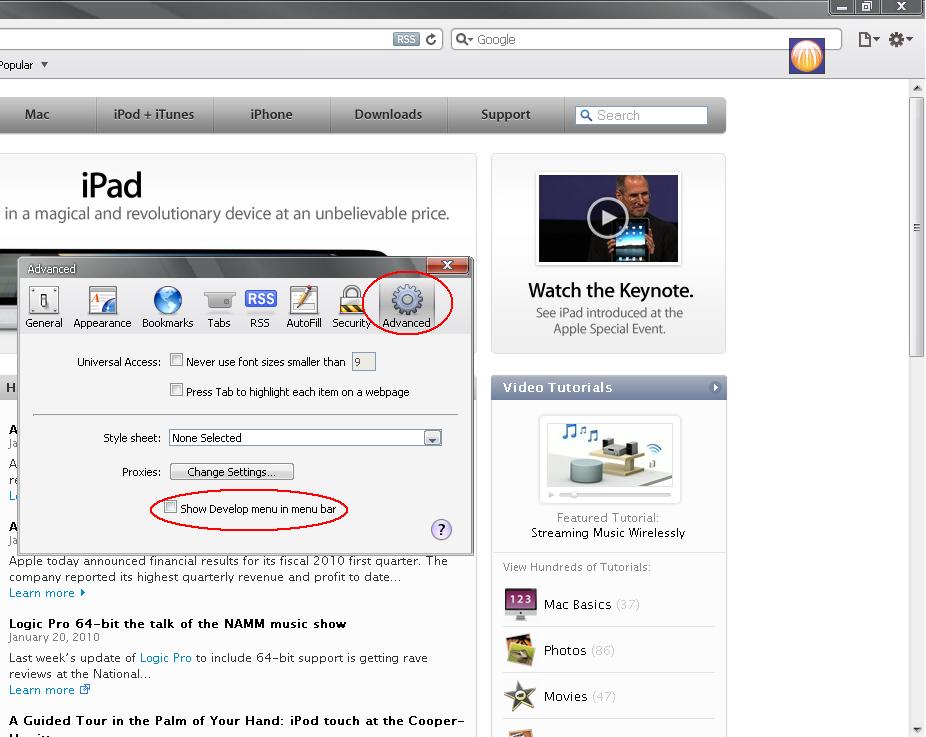Click the purple help question mark
The image size is (926, 737).
click(x=442, y=530)
